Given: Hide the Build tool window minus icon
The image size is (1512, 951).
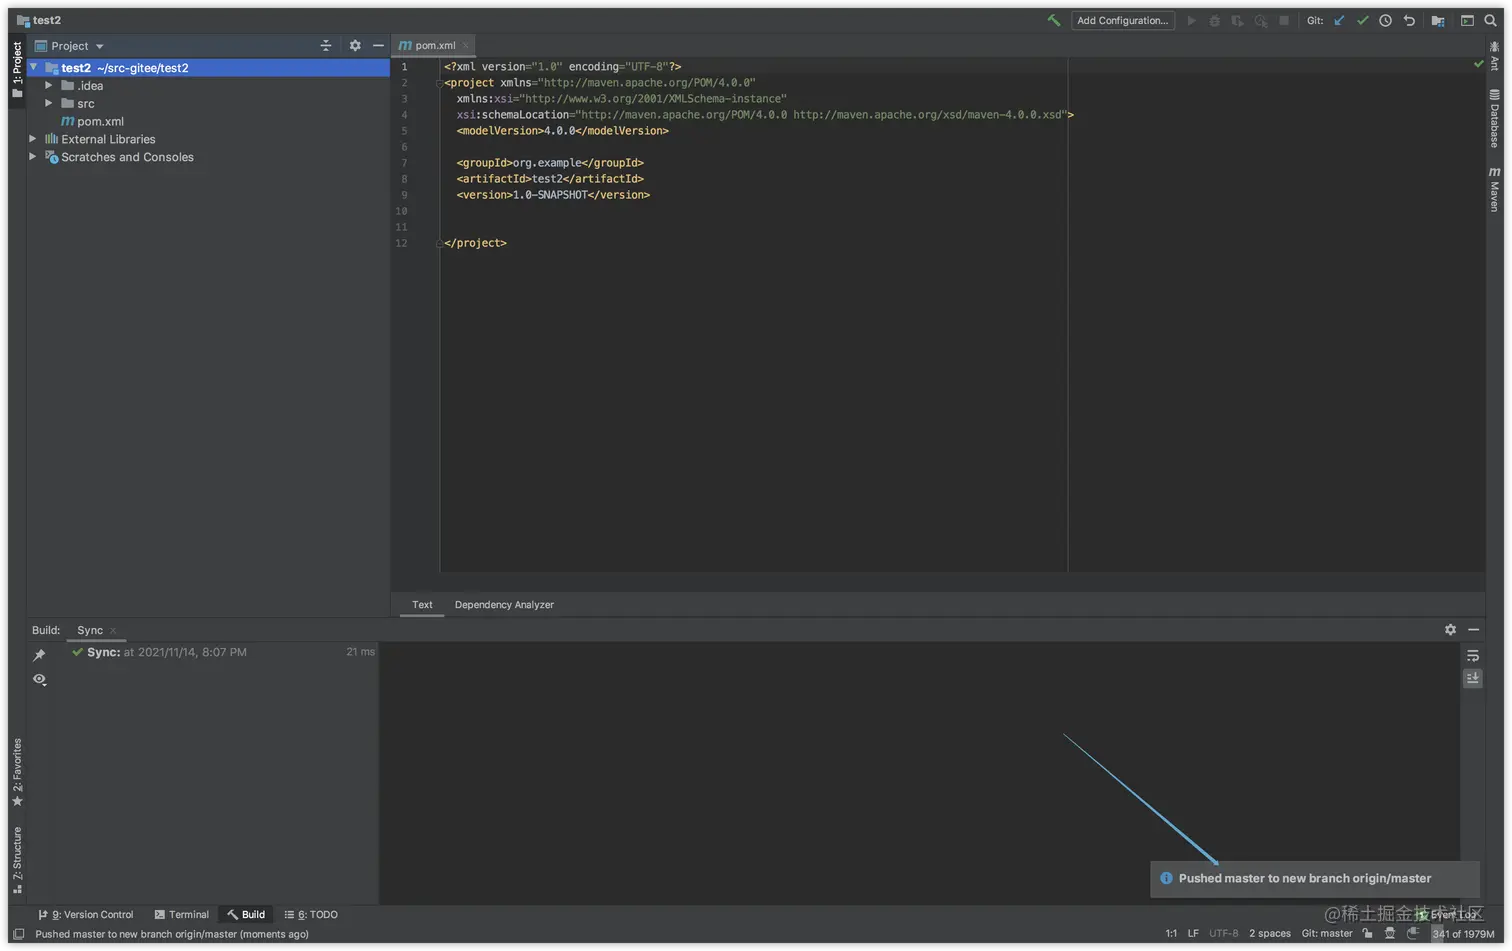Looking at the screenshot, I should [x=1473, y=630].
